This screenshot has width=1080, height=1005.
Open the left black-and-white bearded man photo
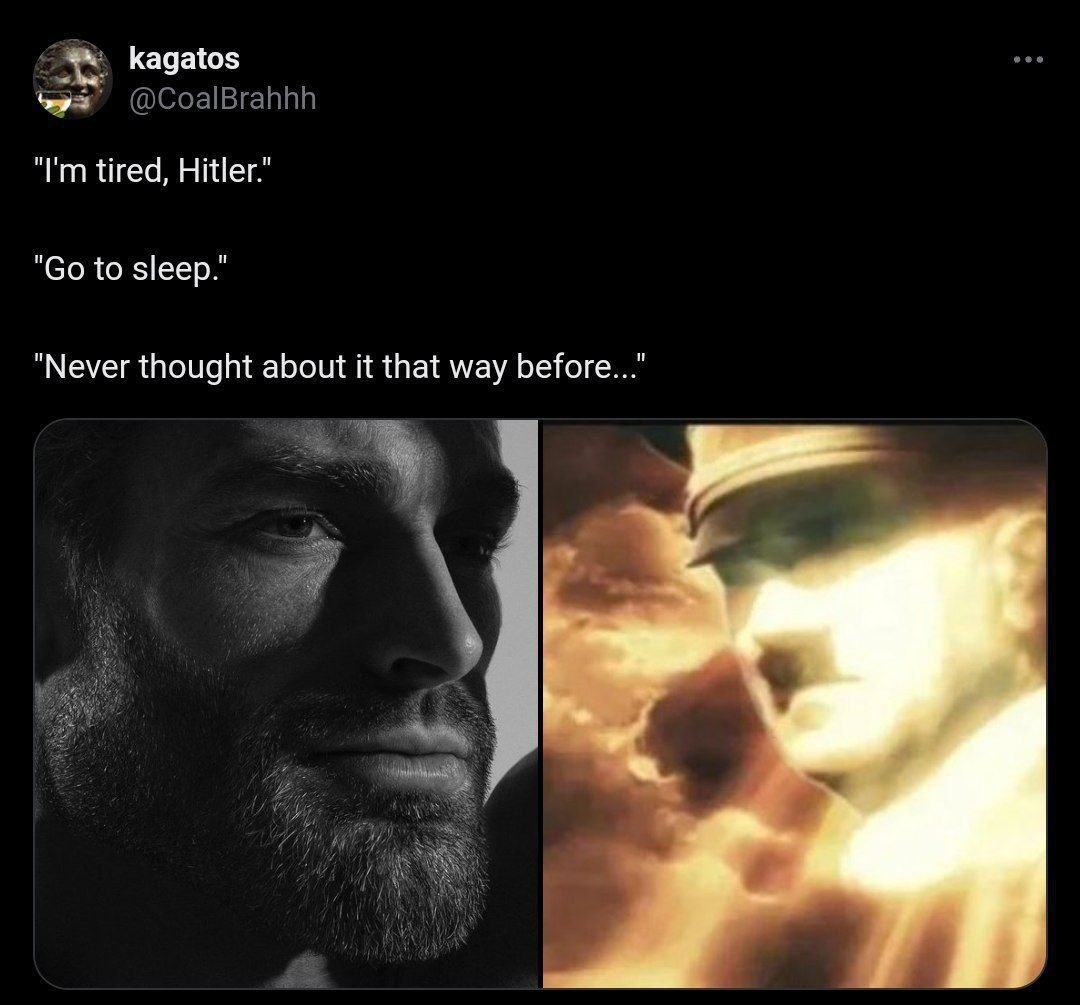(286, 703)
